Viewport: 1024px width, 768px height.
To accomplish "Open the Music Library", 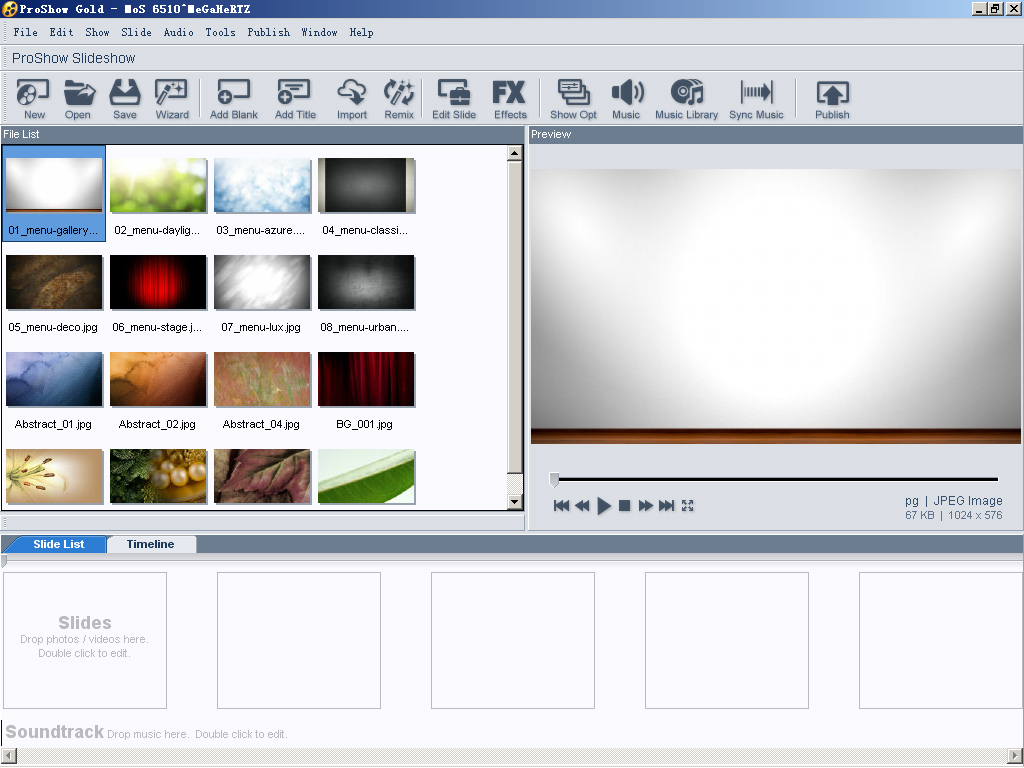I will (x=686, y=99).
